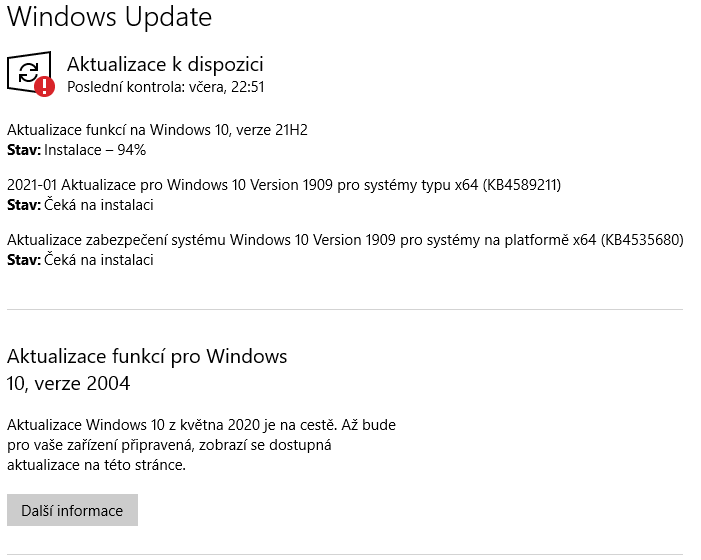Click the "10, verze 2004" heading line
Viewport: 701px width, 560px height.
click(x=68, y=383)
